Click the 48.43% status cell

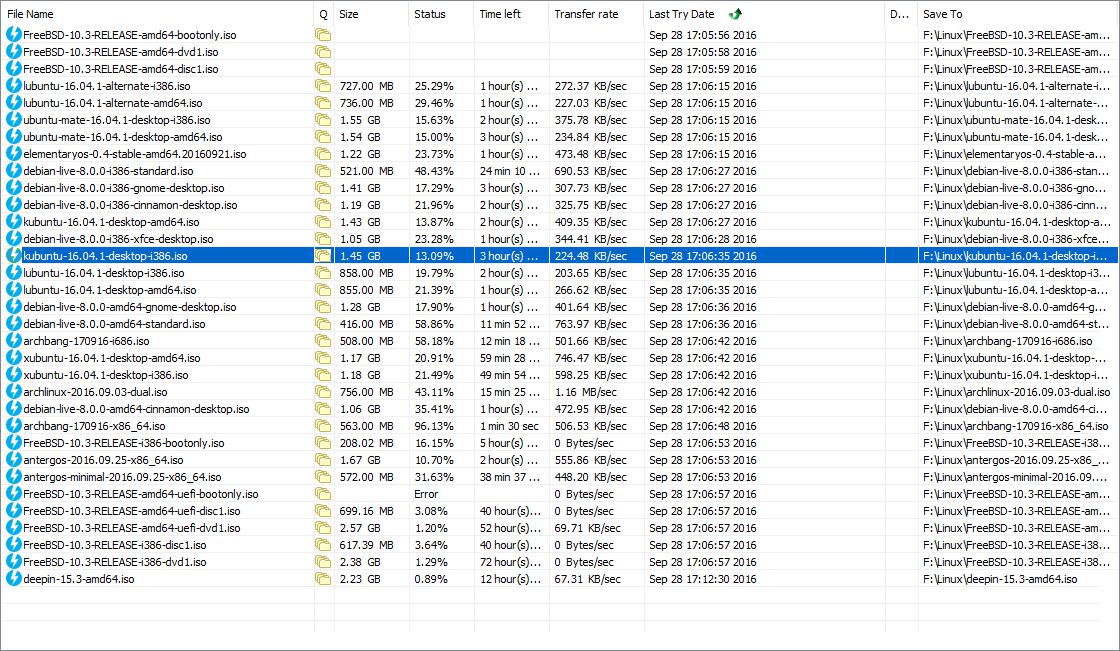point(434,171)
